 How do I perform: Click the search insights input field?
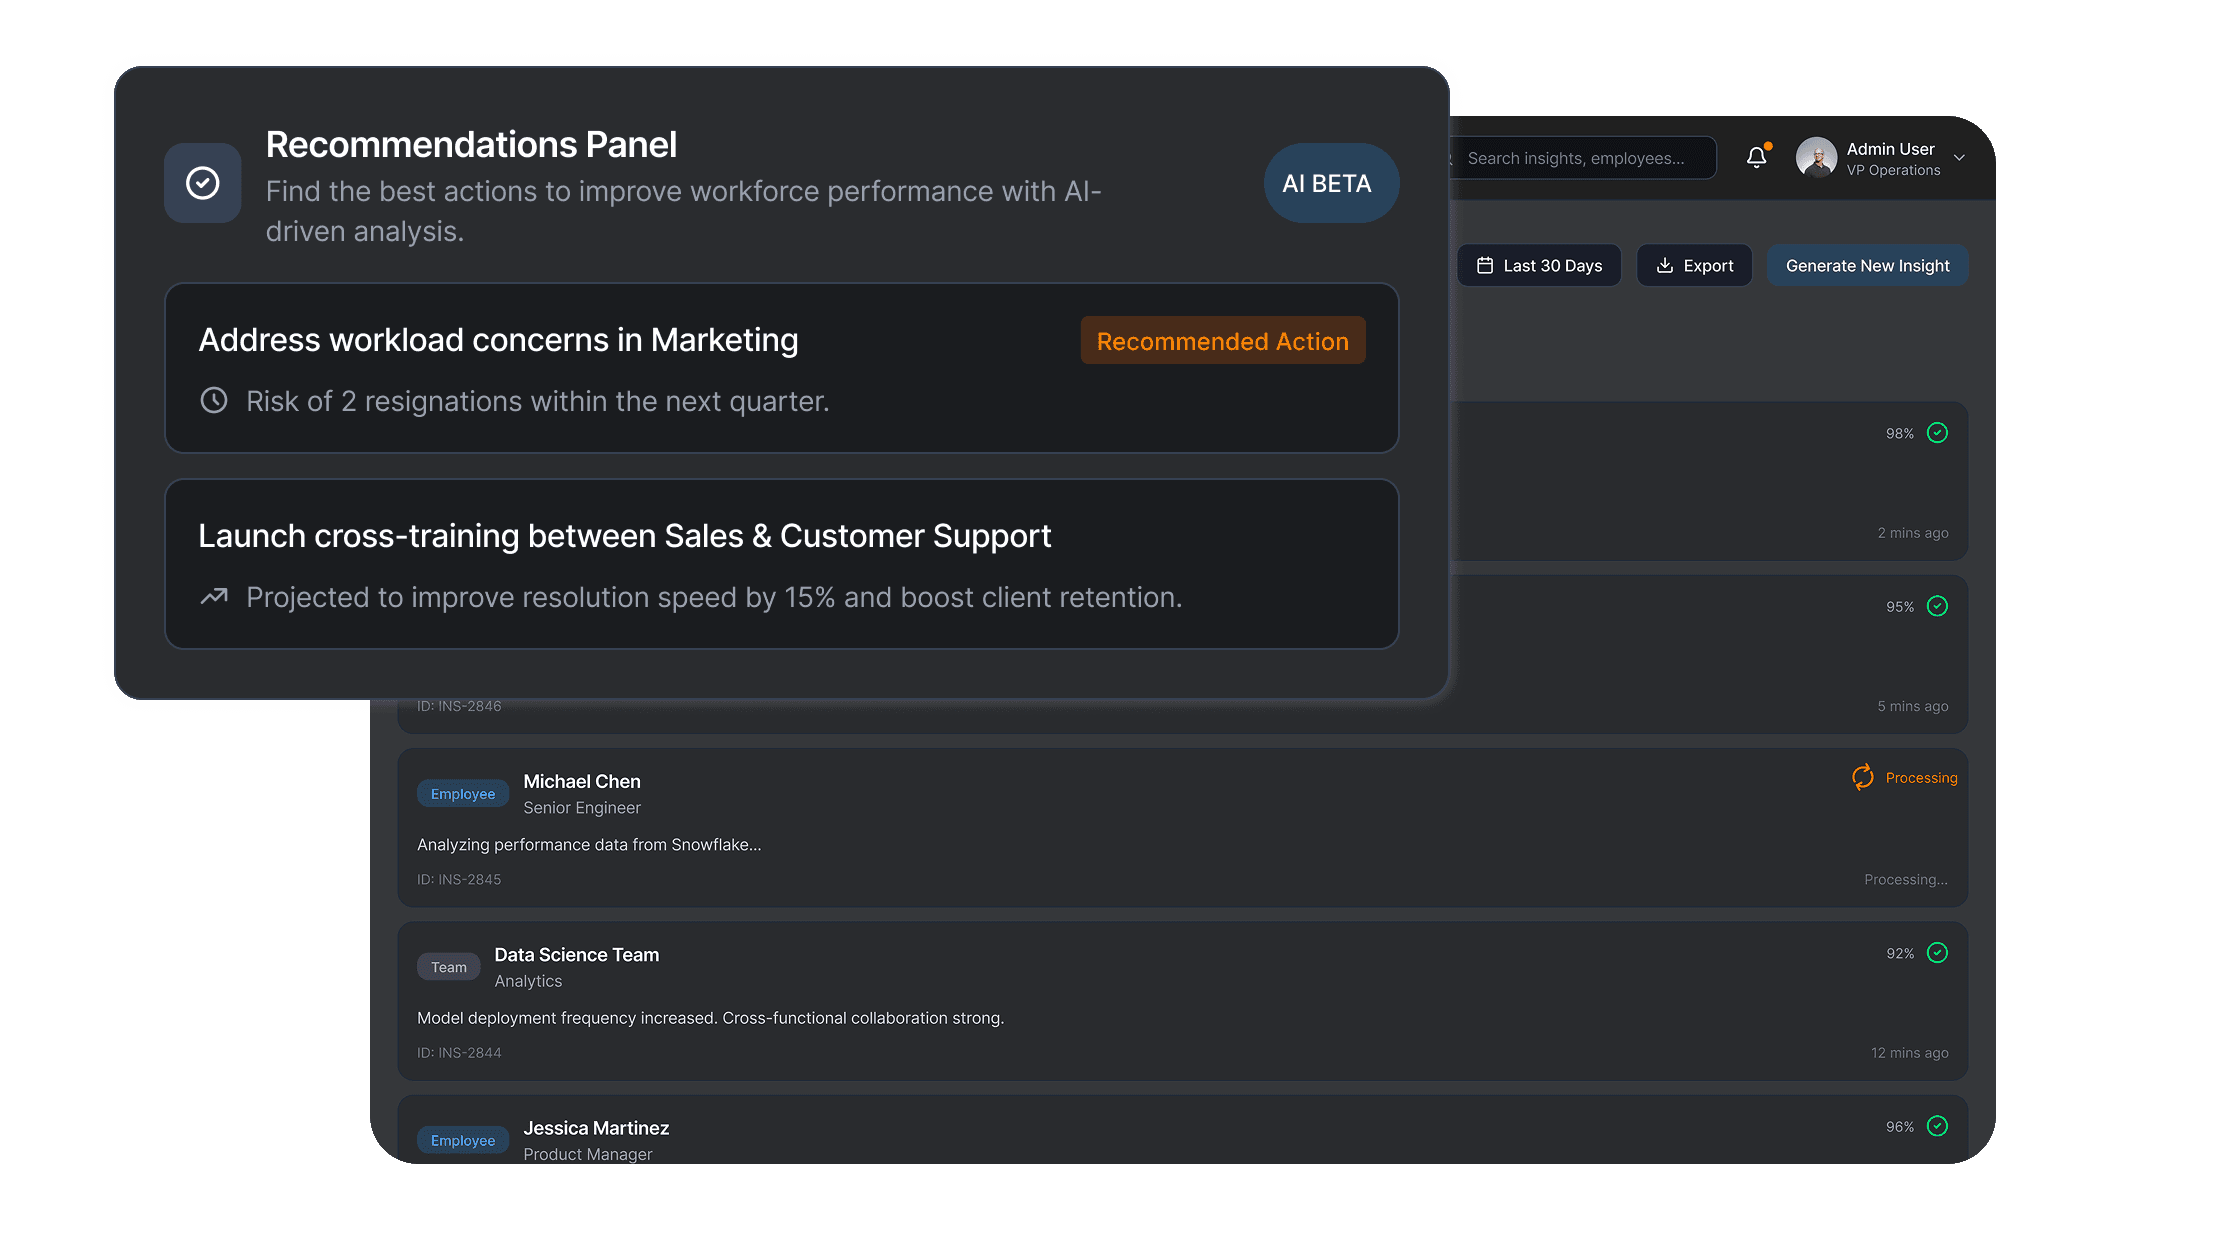(1583, 157)
